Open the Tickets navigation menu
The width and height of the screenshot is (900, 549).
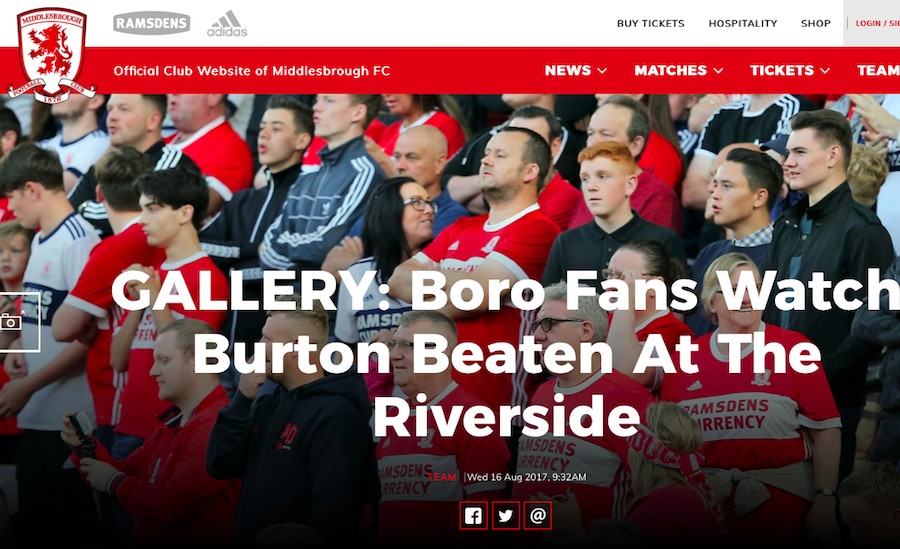[x=782, y=70]
